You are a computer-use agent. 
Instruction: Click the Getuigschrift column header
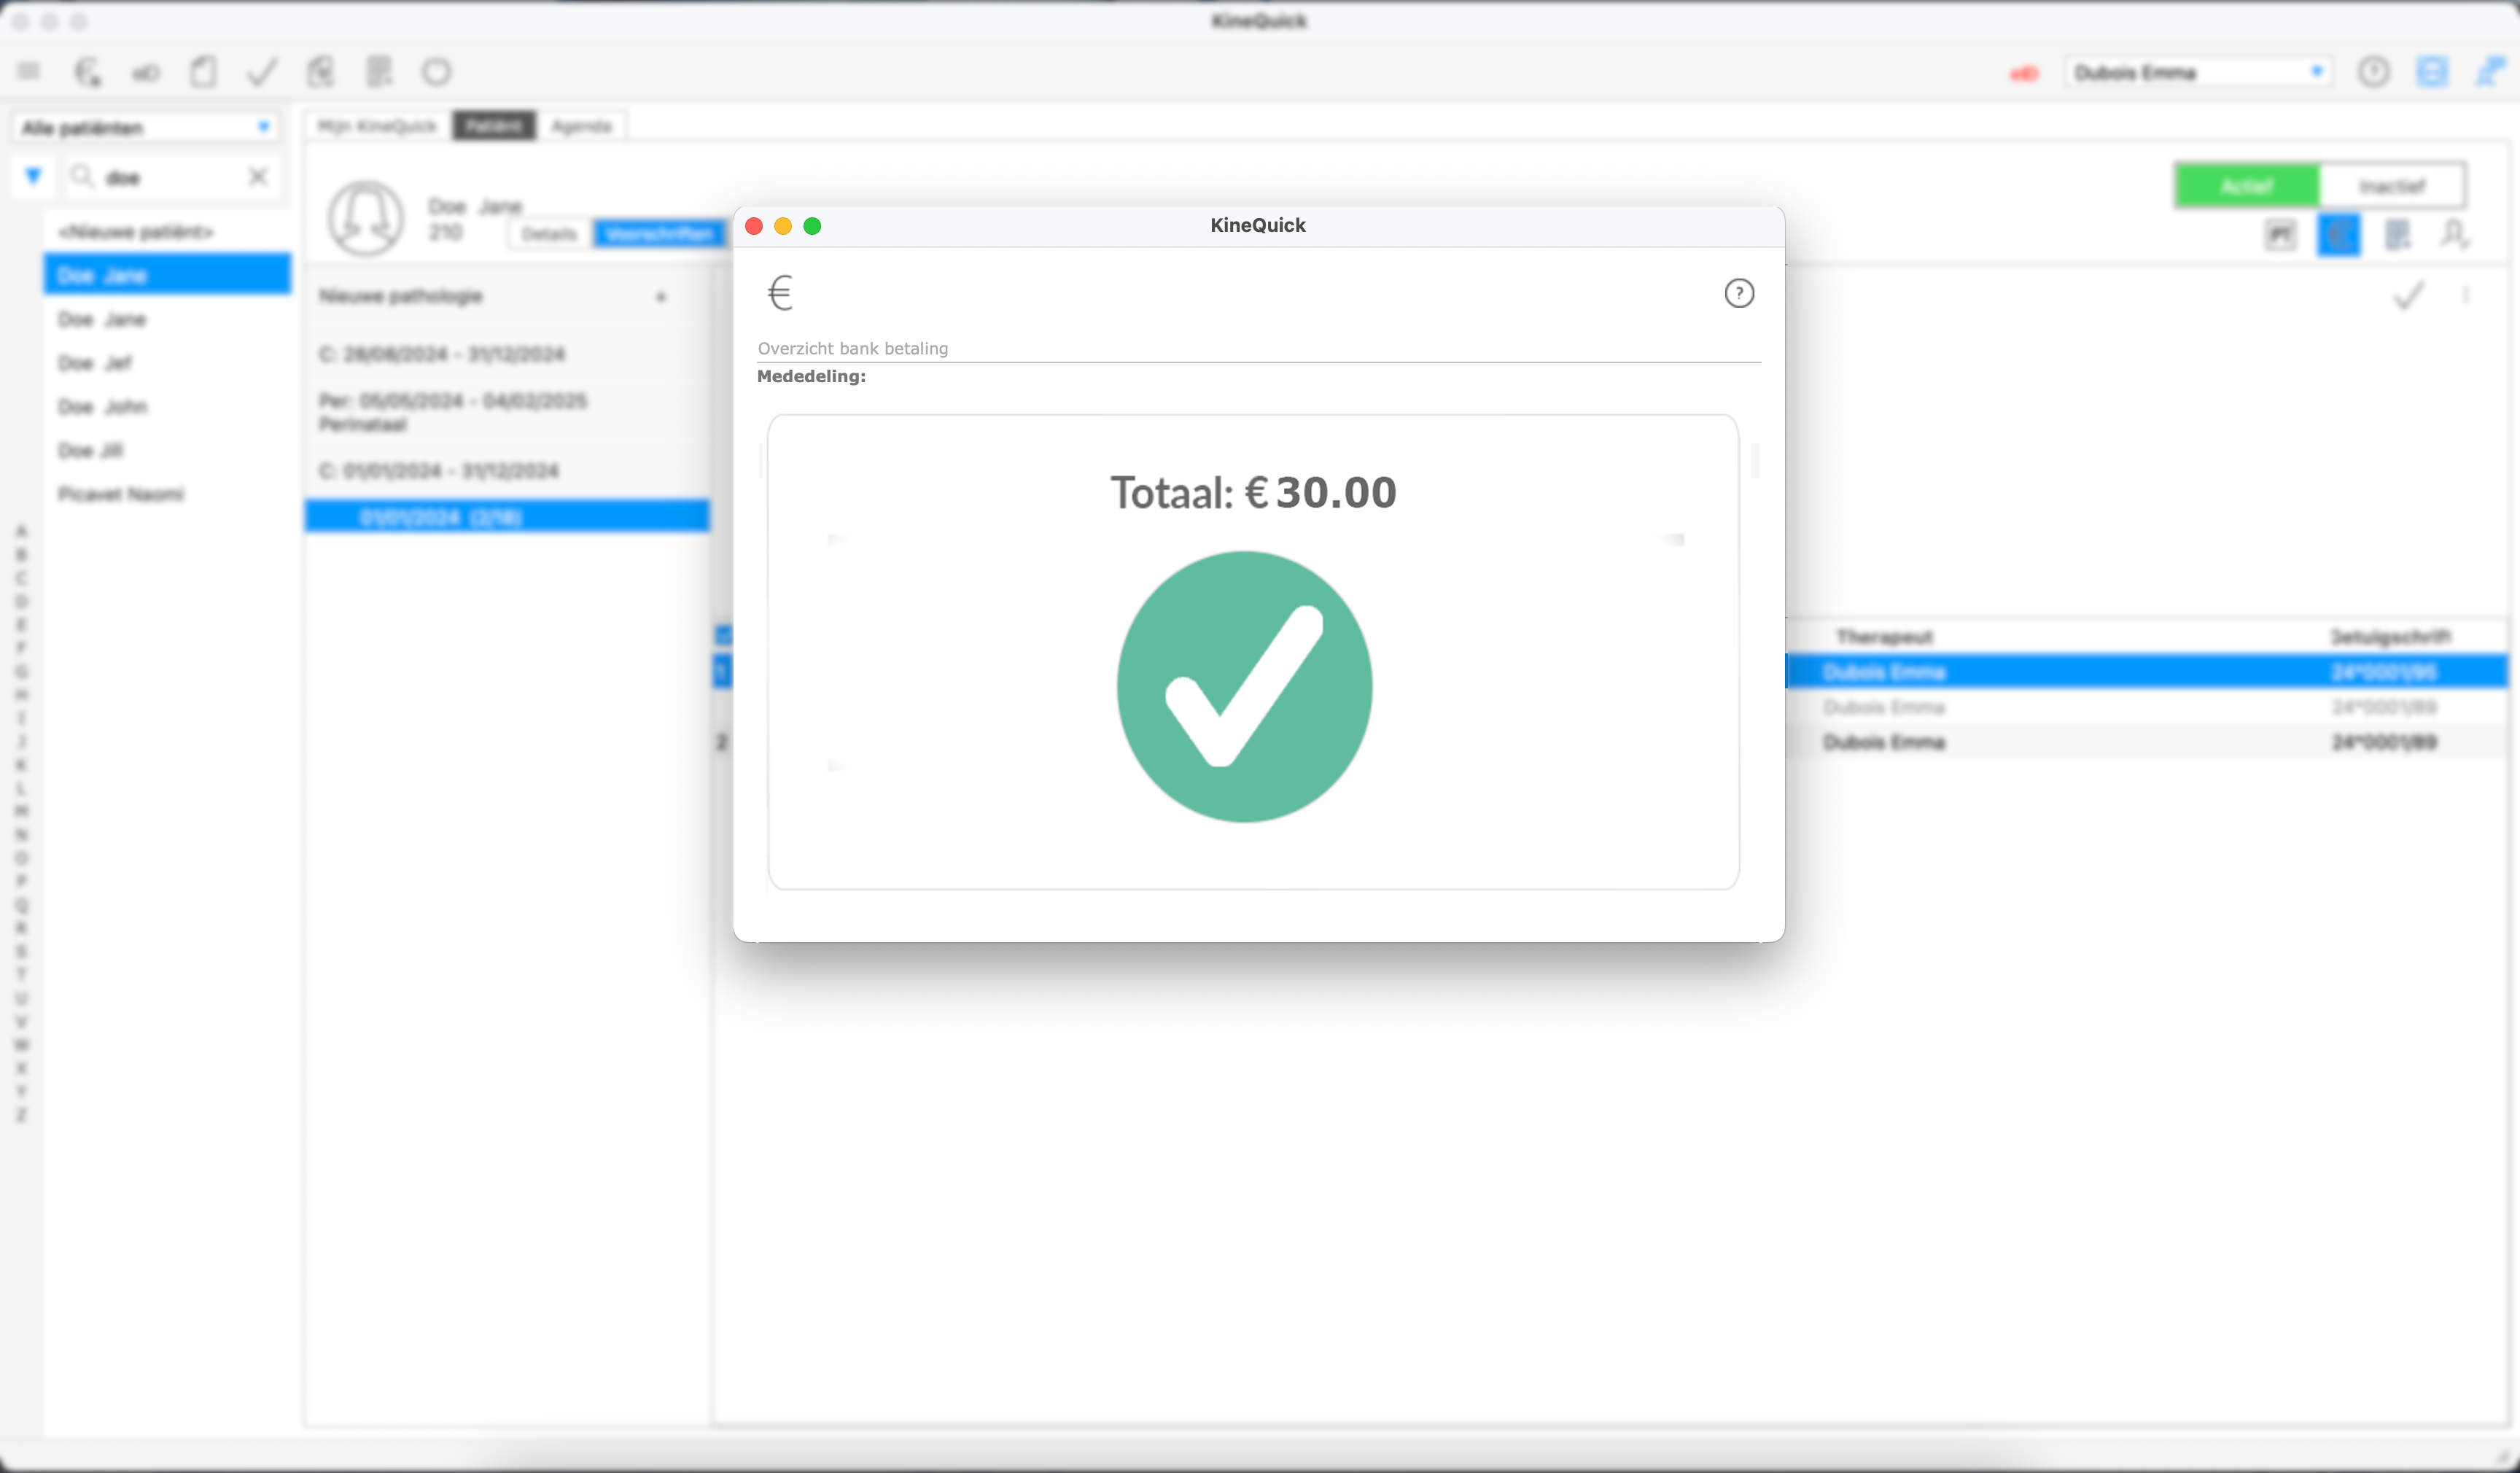(2392, 636)
